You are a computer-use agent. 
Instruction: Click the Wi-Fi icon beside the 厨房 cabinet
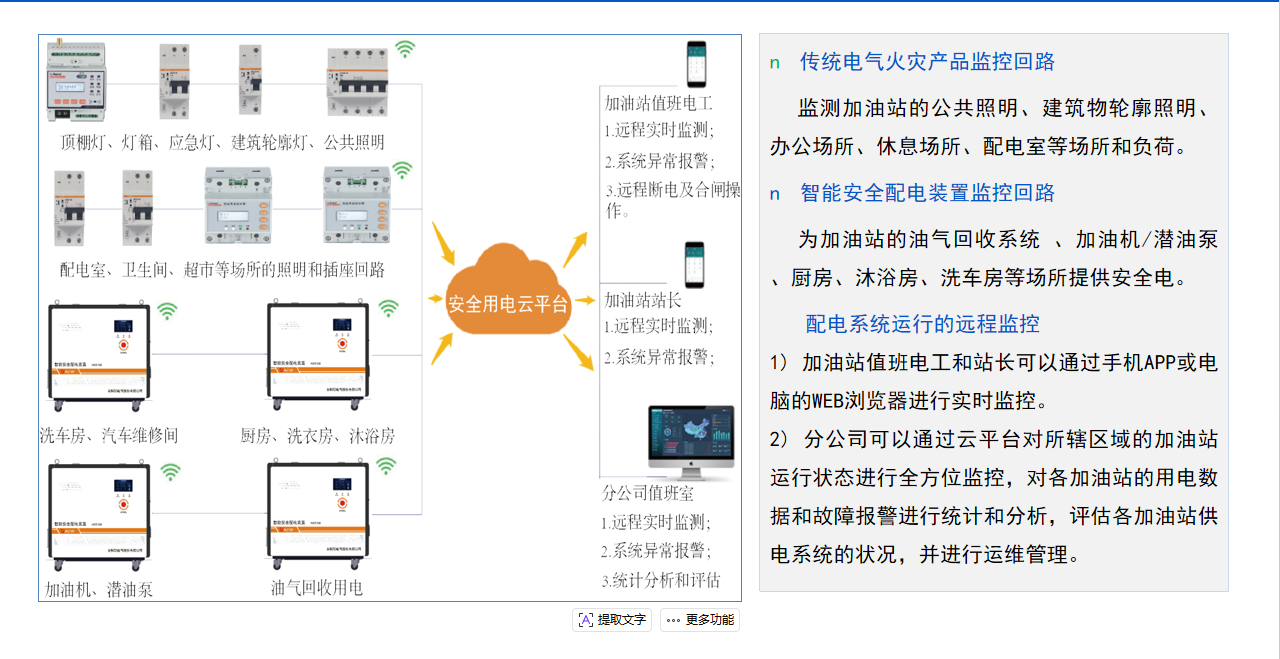click(x=388, y=308)
